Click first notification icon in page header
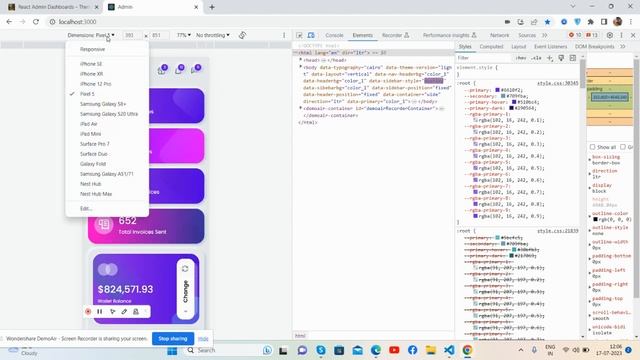Viewport: 640px width, 360px height. click(x=162, y=70)
